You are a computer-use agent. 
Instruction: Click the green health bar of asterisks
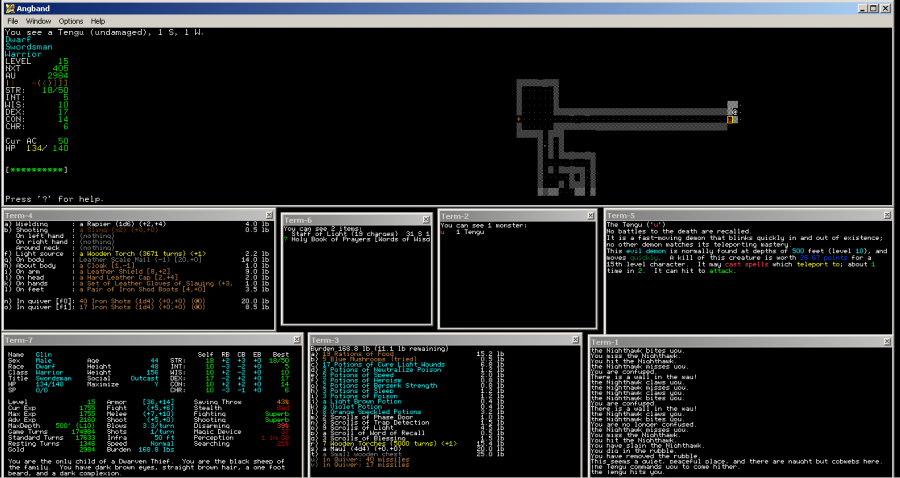click(x=36, y=170)
